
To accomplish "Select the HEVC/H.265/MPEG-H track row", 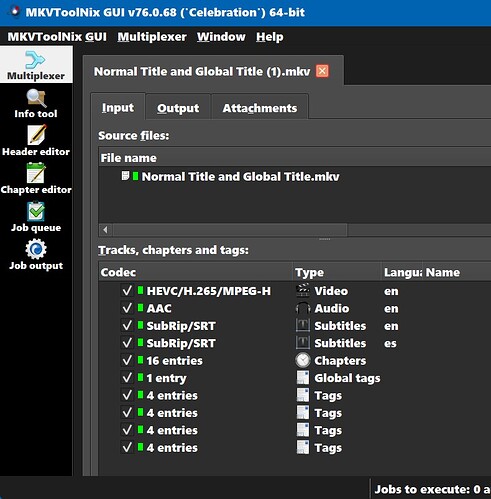I will coord(295,291).
